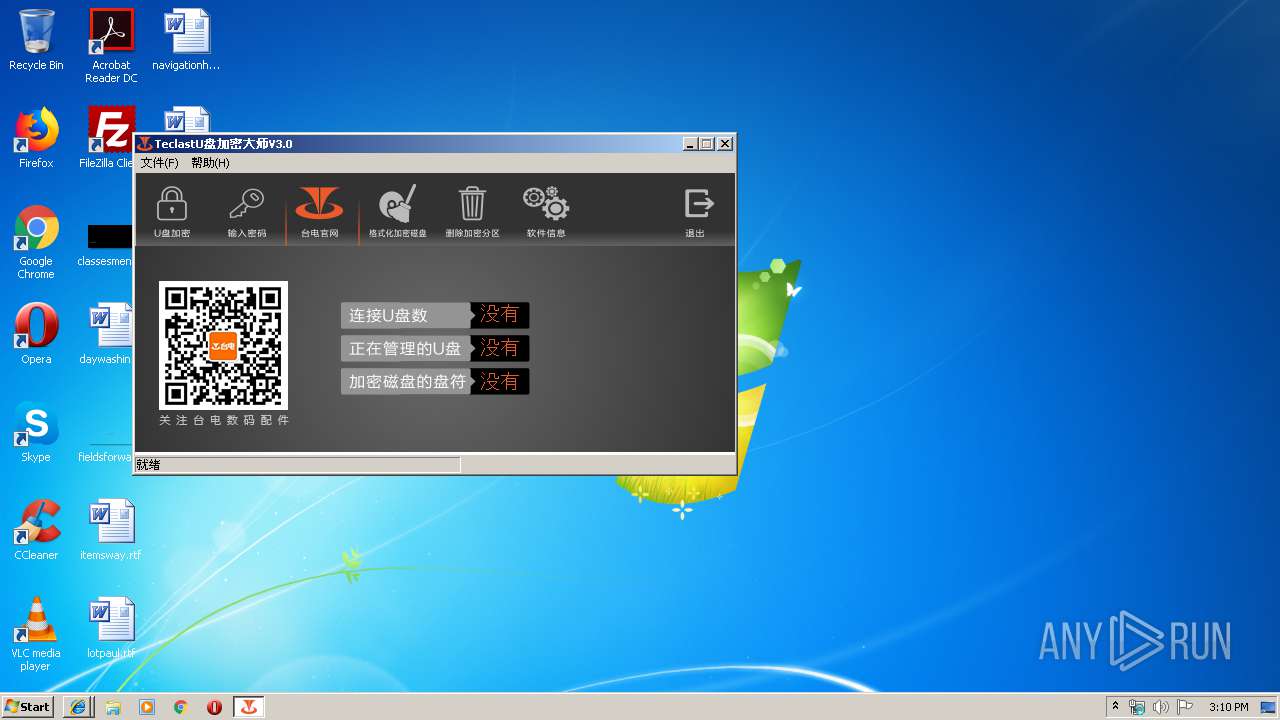Click the Show desktop button
1280x720 pixels.
pyautogui.click(x=1270, y=707)
